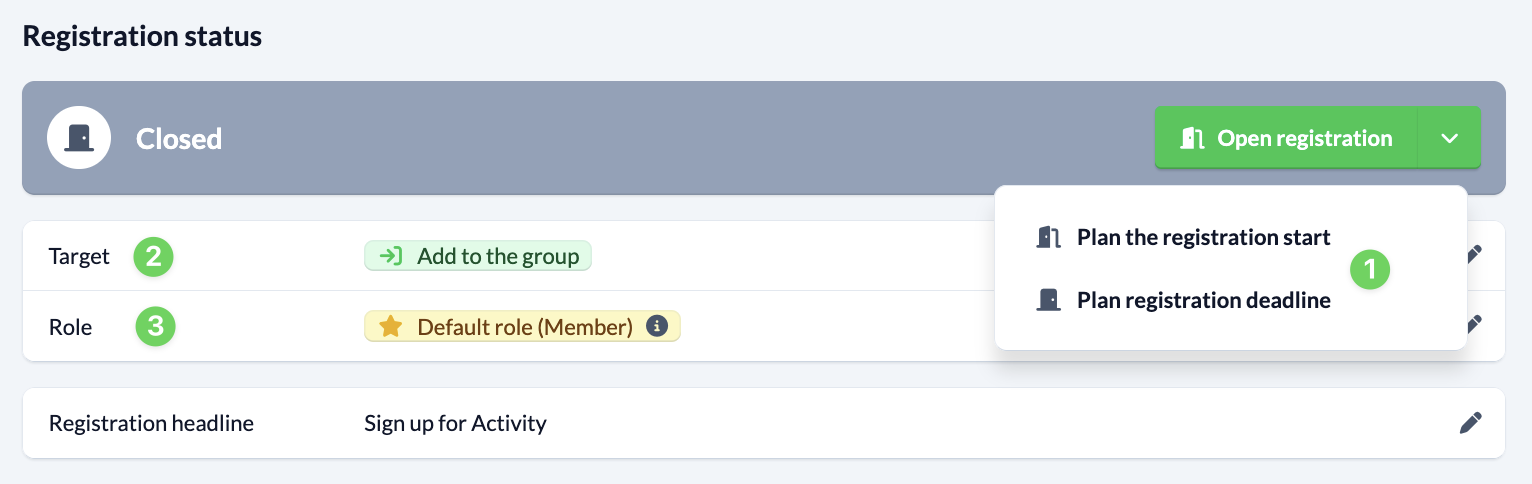Click the Add to the group tag
The image size is (1532, 484).
coord(478,256)
